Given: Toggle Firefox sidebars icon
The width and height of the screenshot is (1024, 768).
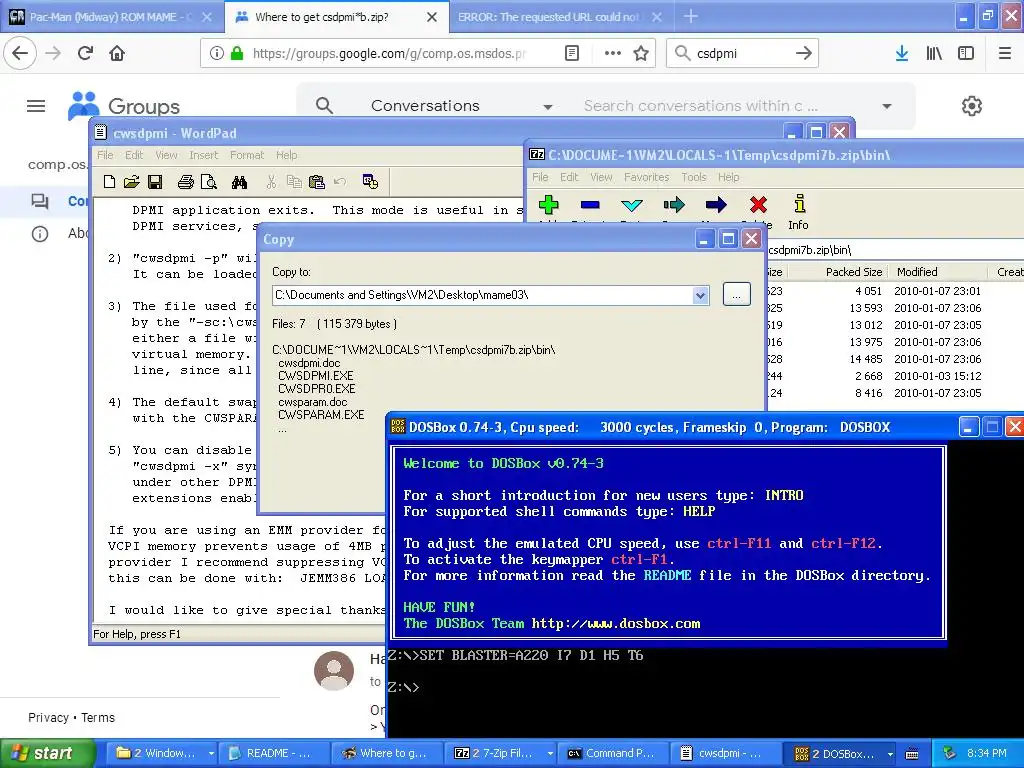Looking at the screenshot, I should [x=966, y=53].
